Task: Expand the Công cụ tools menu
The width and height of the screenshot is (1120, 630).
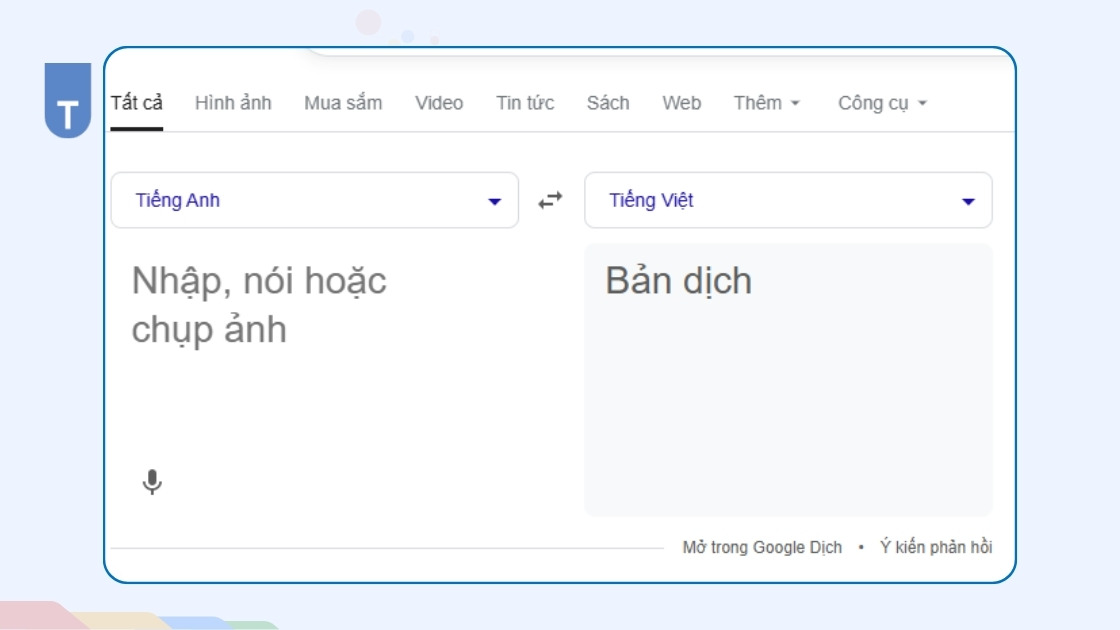Action: click(882, 103)
